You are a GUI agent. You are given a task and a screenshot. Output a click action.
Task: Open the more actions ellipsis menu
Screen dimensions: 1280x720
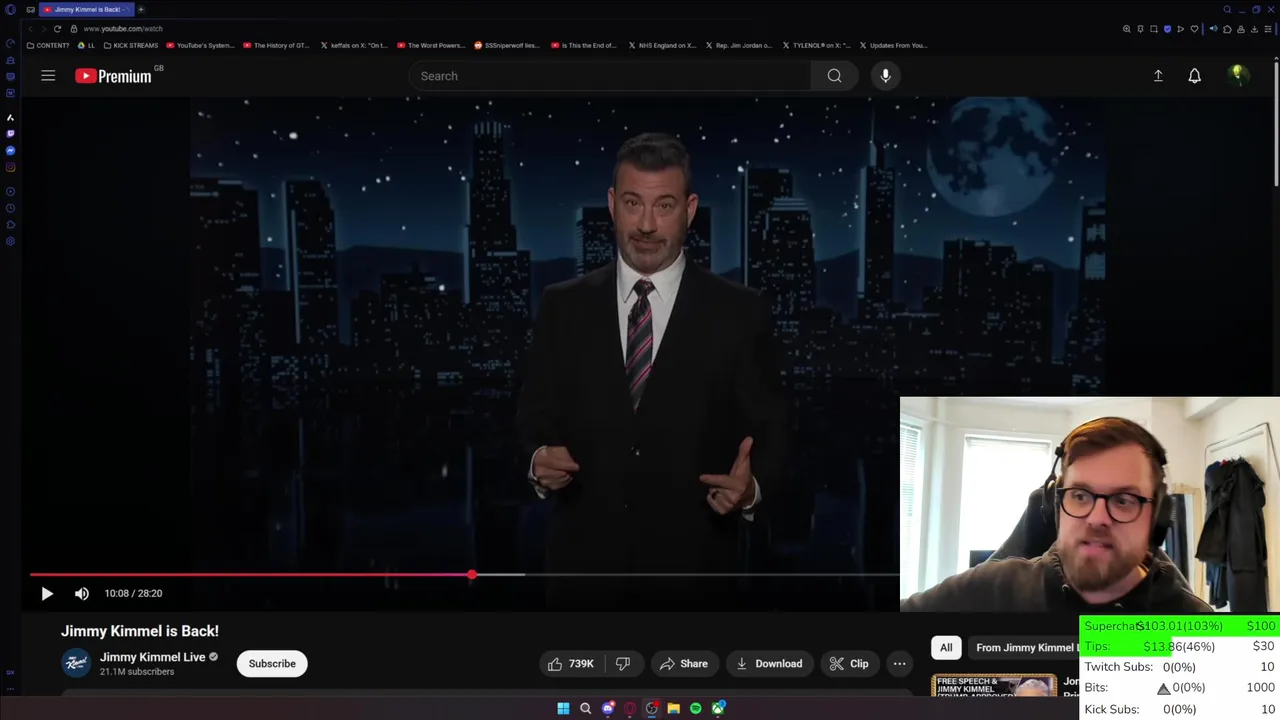coord(900,664)
